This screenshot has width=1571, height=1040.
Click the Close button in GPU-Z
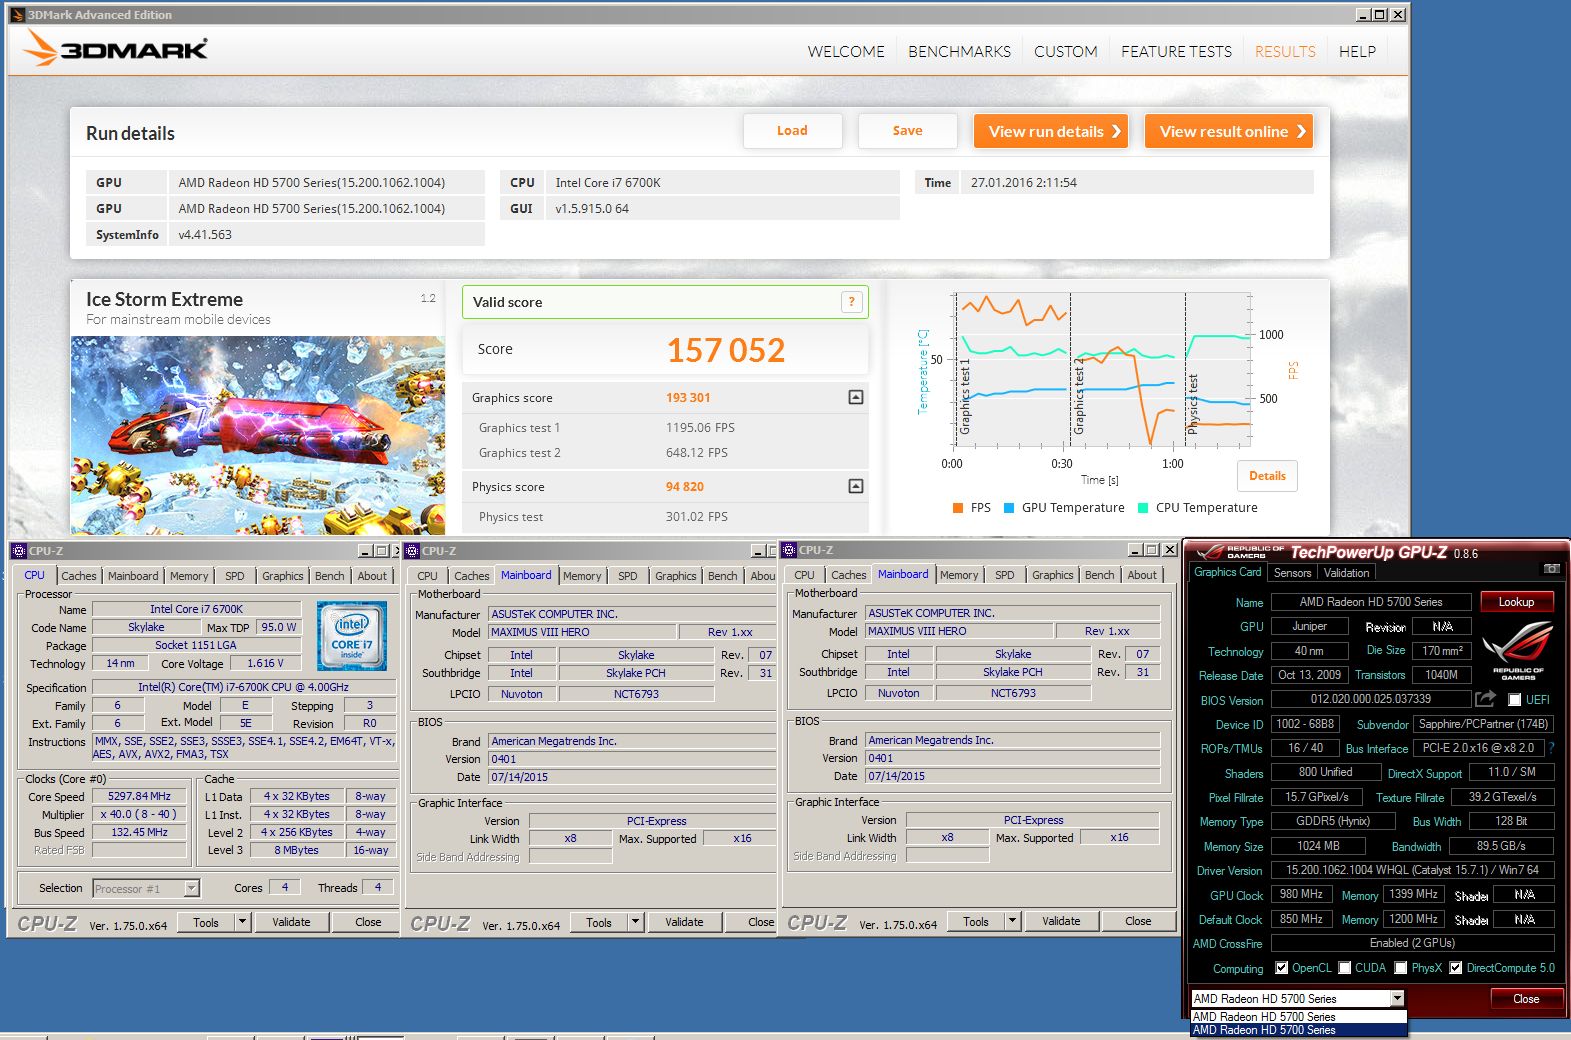pyautogui.click(x=1526, y=999)
